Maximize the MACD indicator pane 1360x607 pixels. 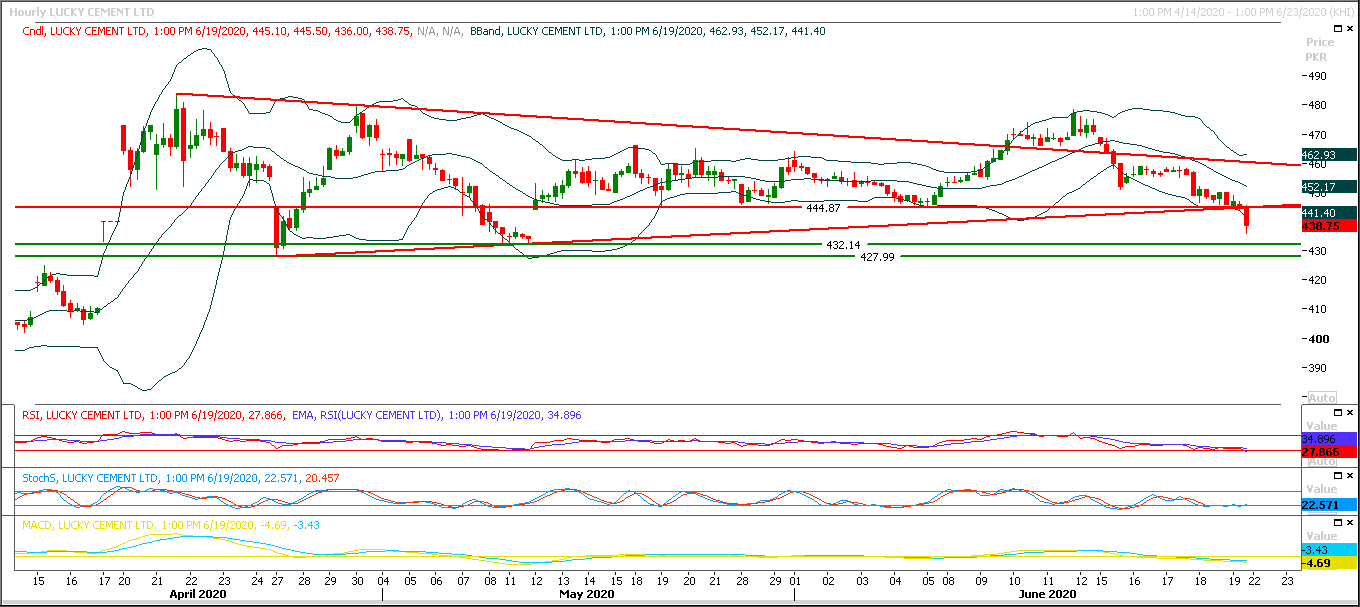point(1337,523)
